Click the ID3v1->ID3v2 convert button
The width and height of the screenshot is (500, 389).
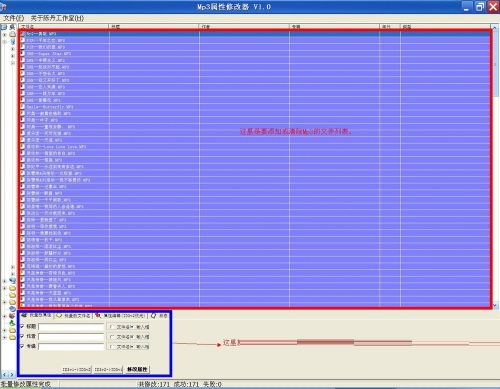[x=76, y=370]
